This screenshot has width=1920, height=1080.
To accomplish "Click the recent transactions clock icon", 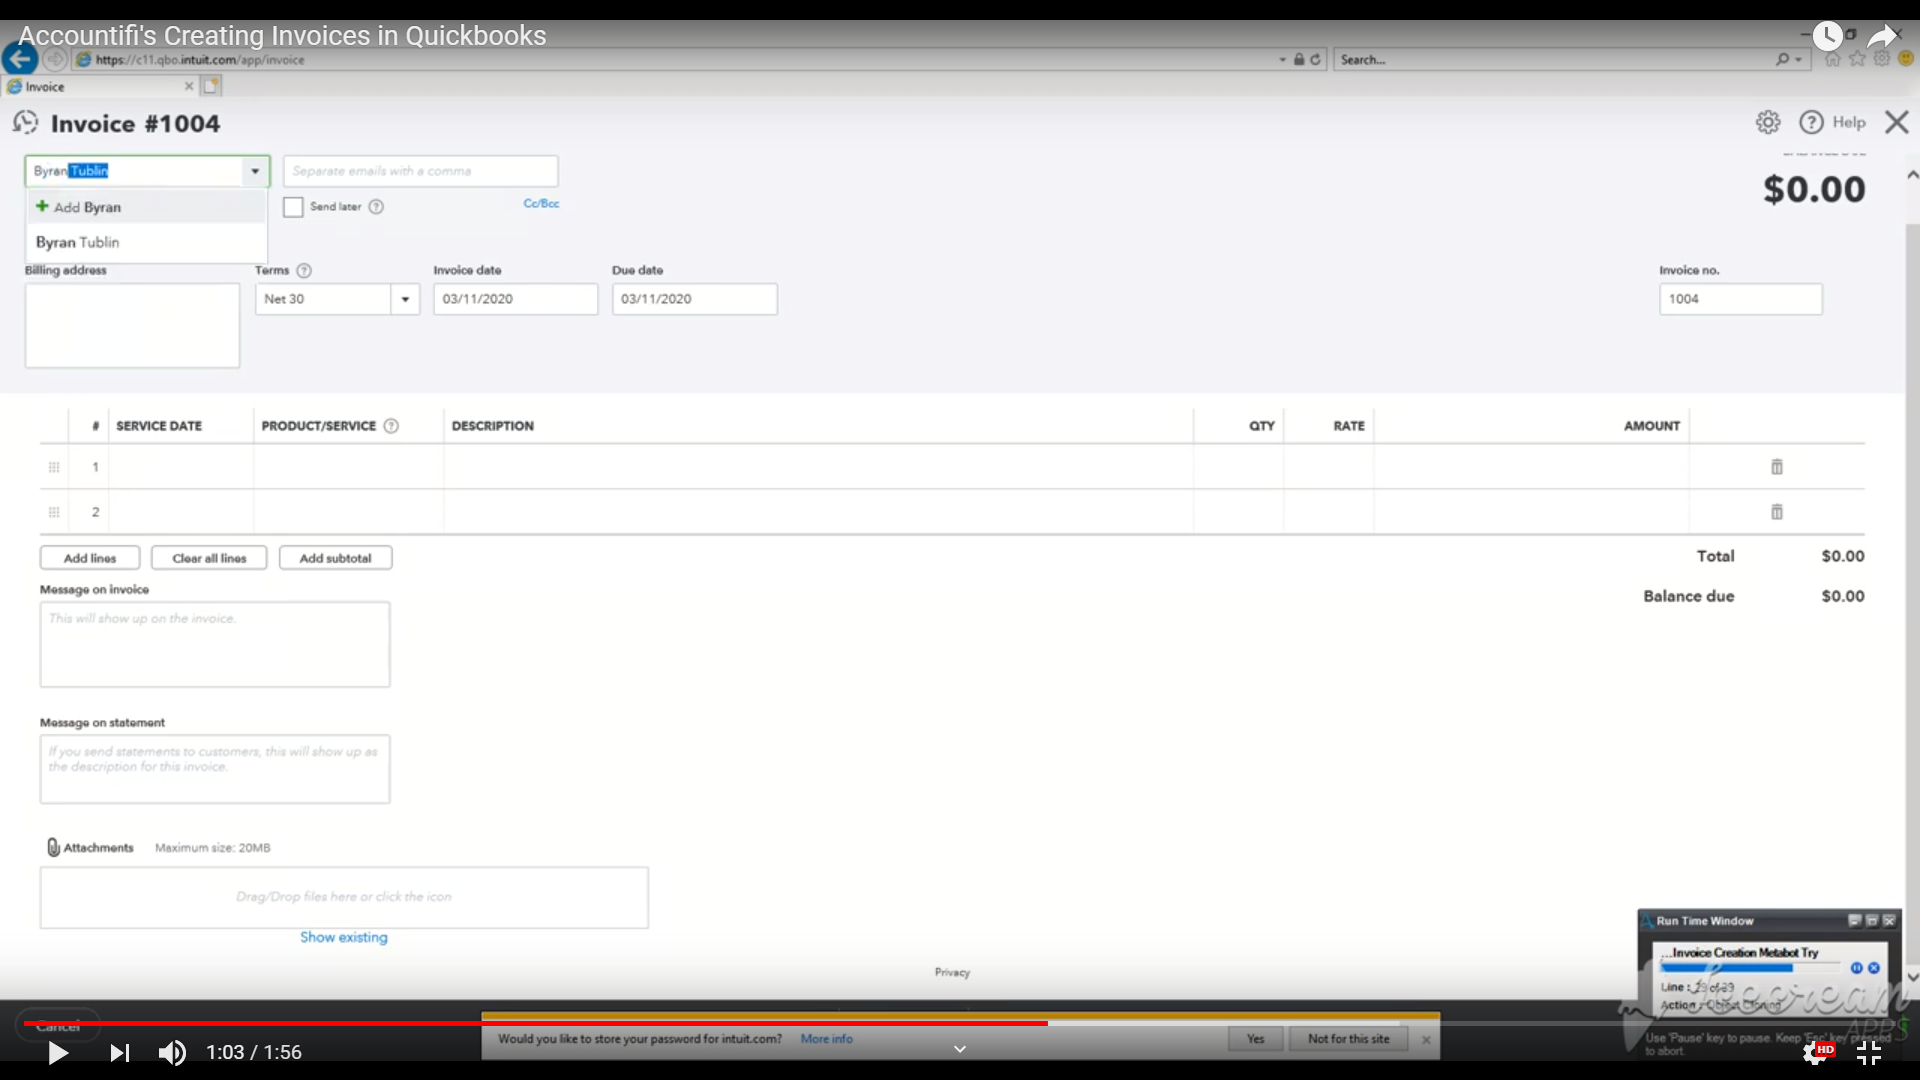I will click(x=25, y=123).
